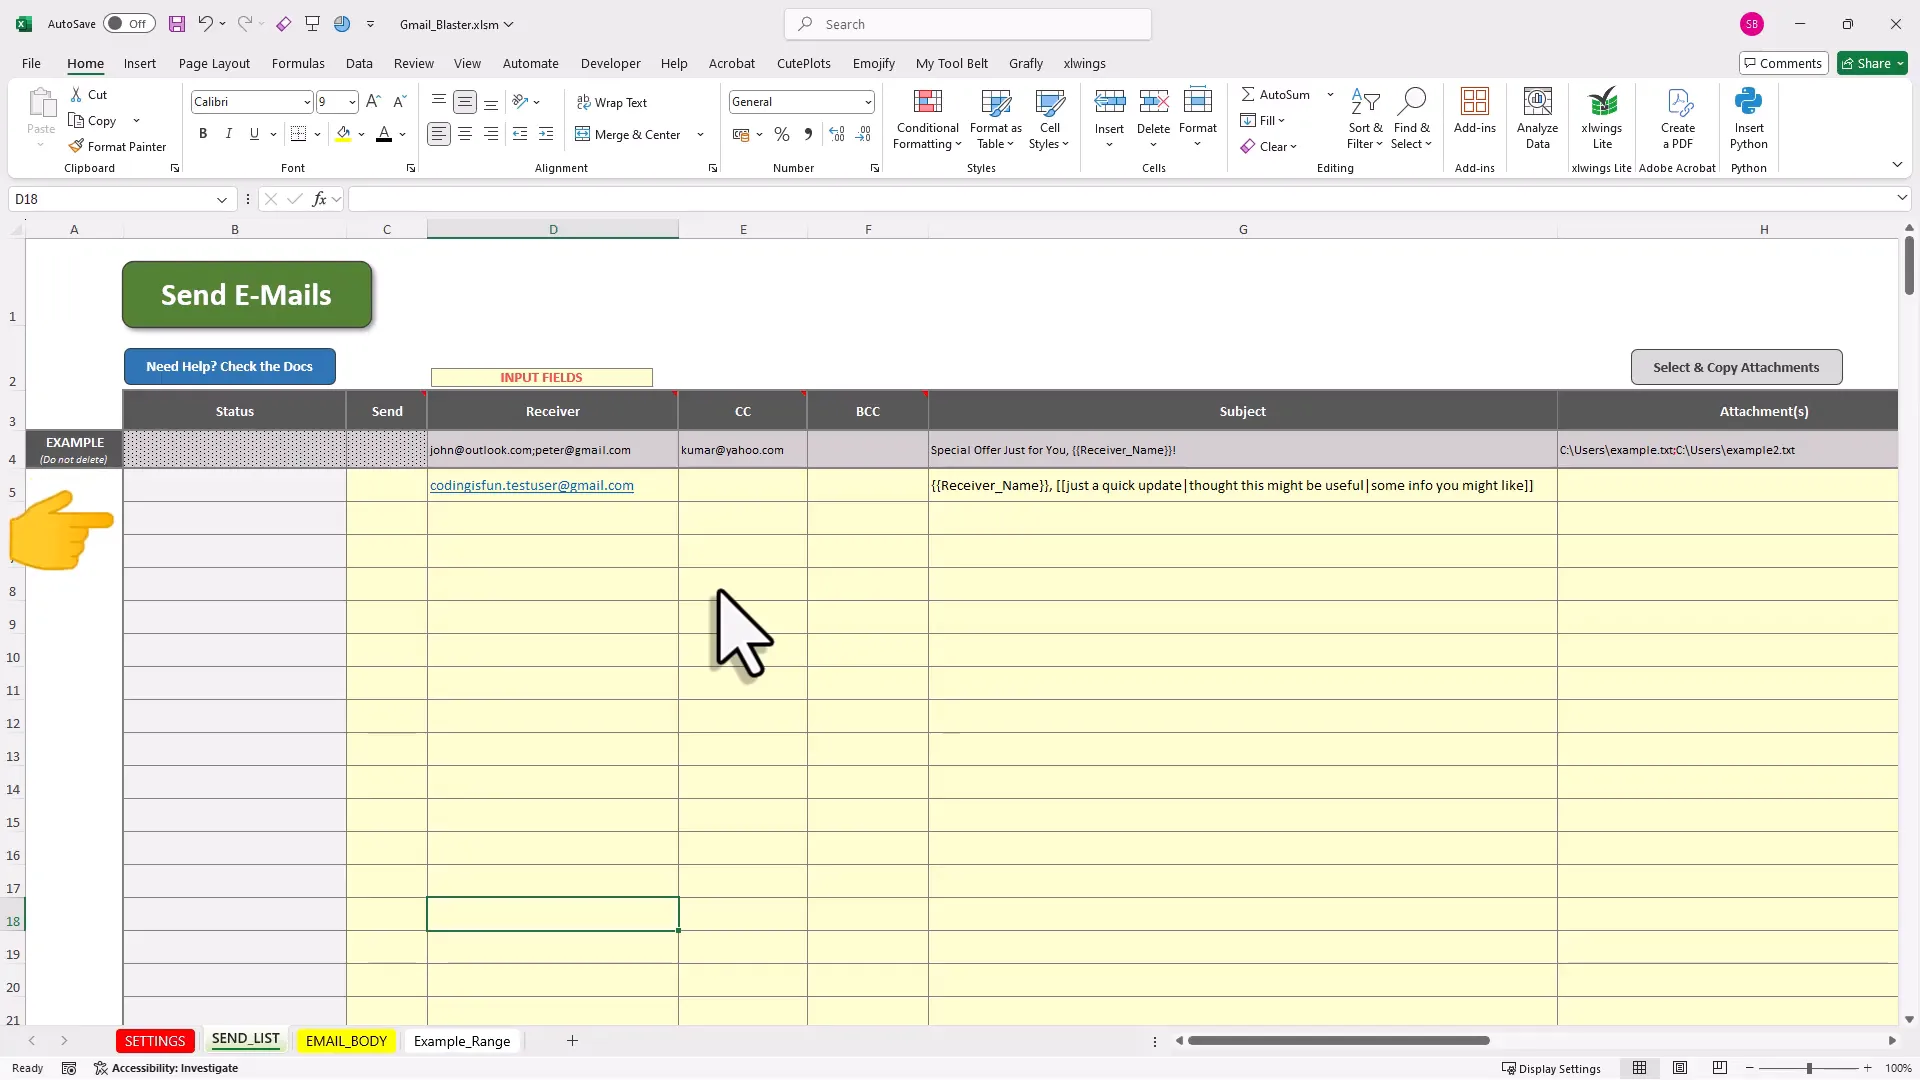Screen dimensions: 1920x1080
Task: Switch to the Formulas ribbon tab
Action: 298,63
